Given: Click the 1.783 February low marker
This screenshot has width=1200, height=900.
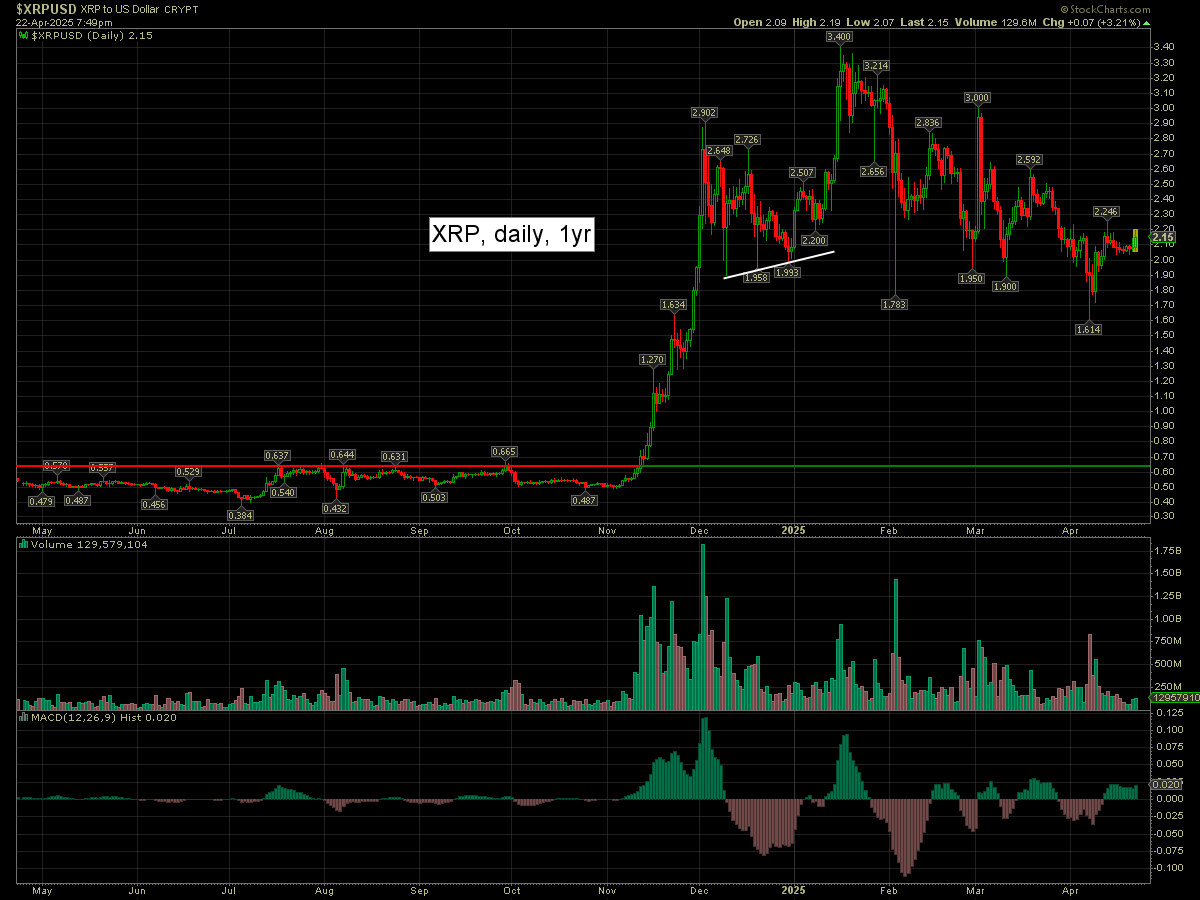Looking at the screenshot, I should coord(894,302).
